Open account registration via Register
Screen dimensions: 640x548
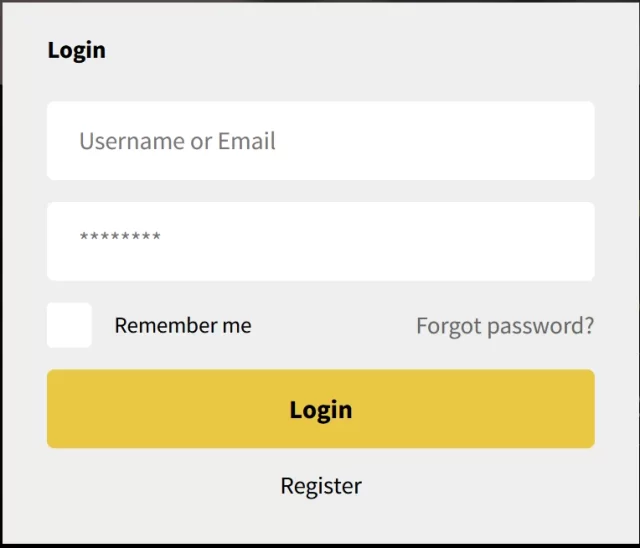[x=321, y=486]
